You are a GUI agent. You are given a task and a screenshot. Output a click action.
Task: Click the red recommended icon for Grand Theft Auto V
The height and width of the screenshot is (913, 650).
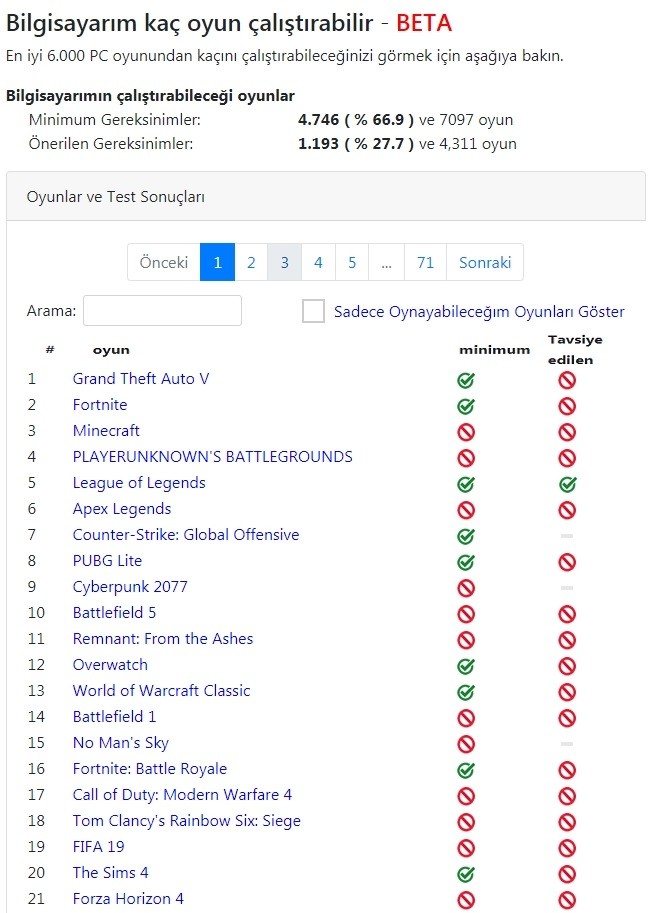pyautogui.click(x=567, y=380)
